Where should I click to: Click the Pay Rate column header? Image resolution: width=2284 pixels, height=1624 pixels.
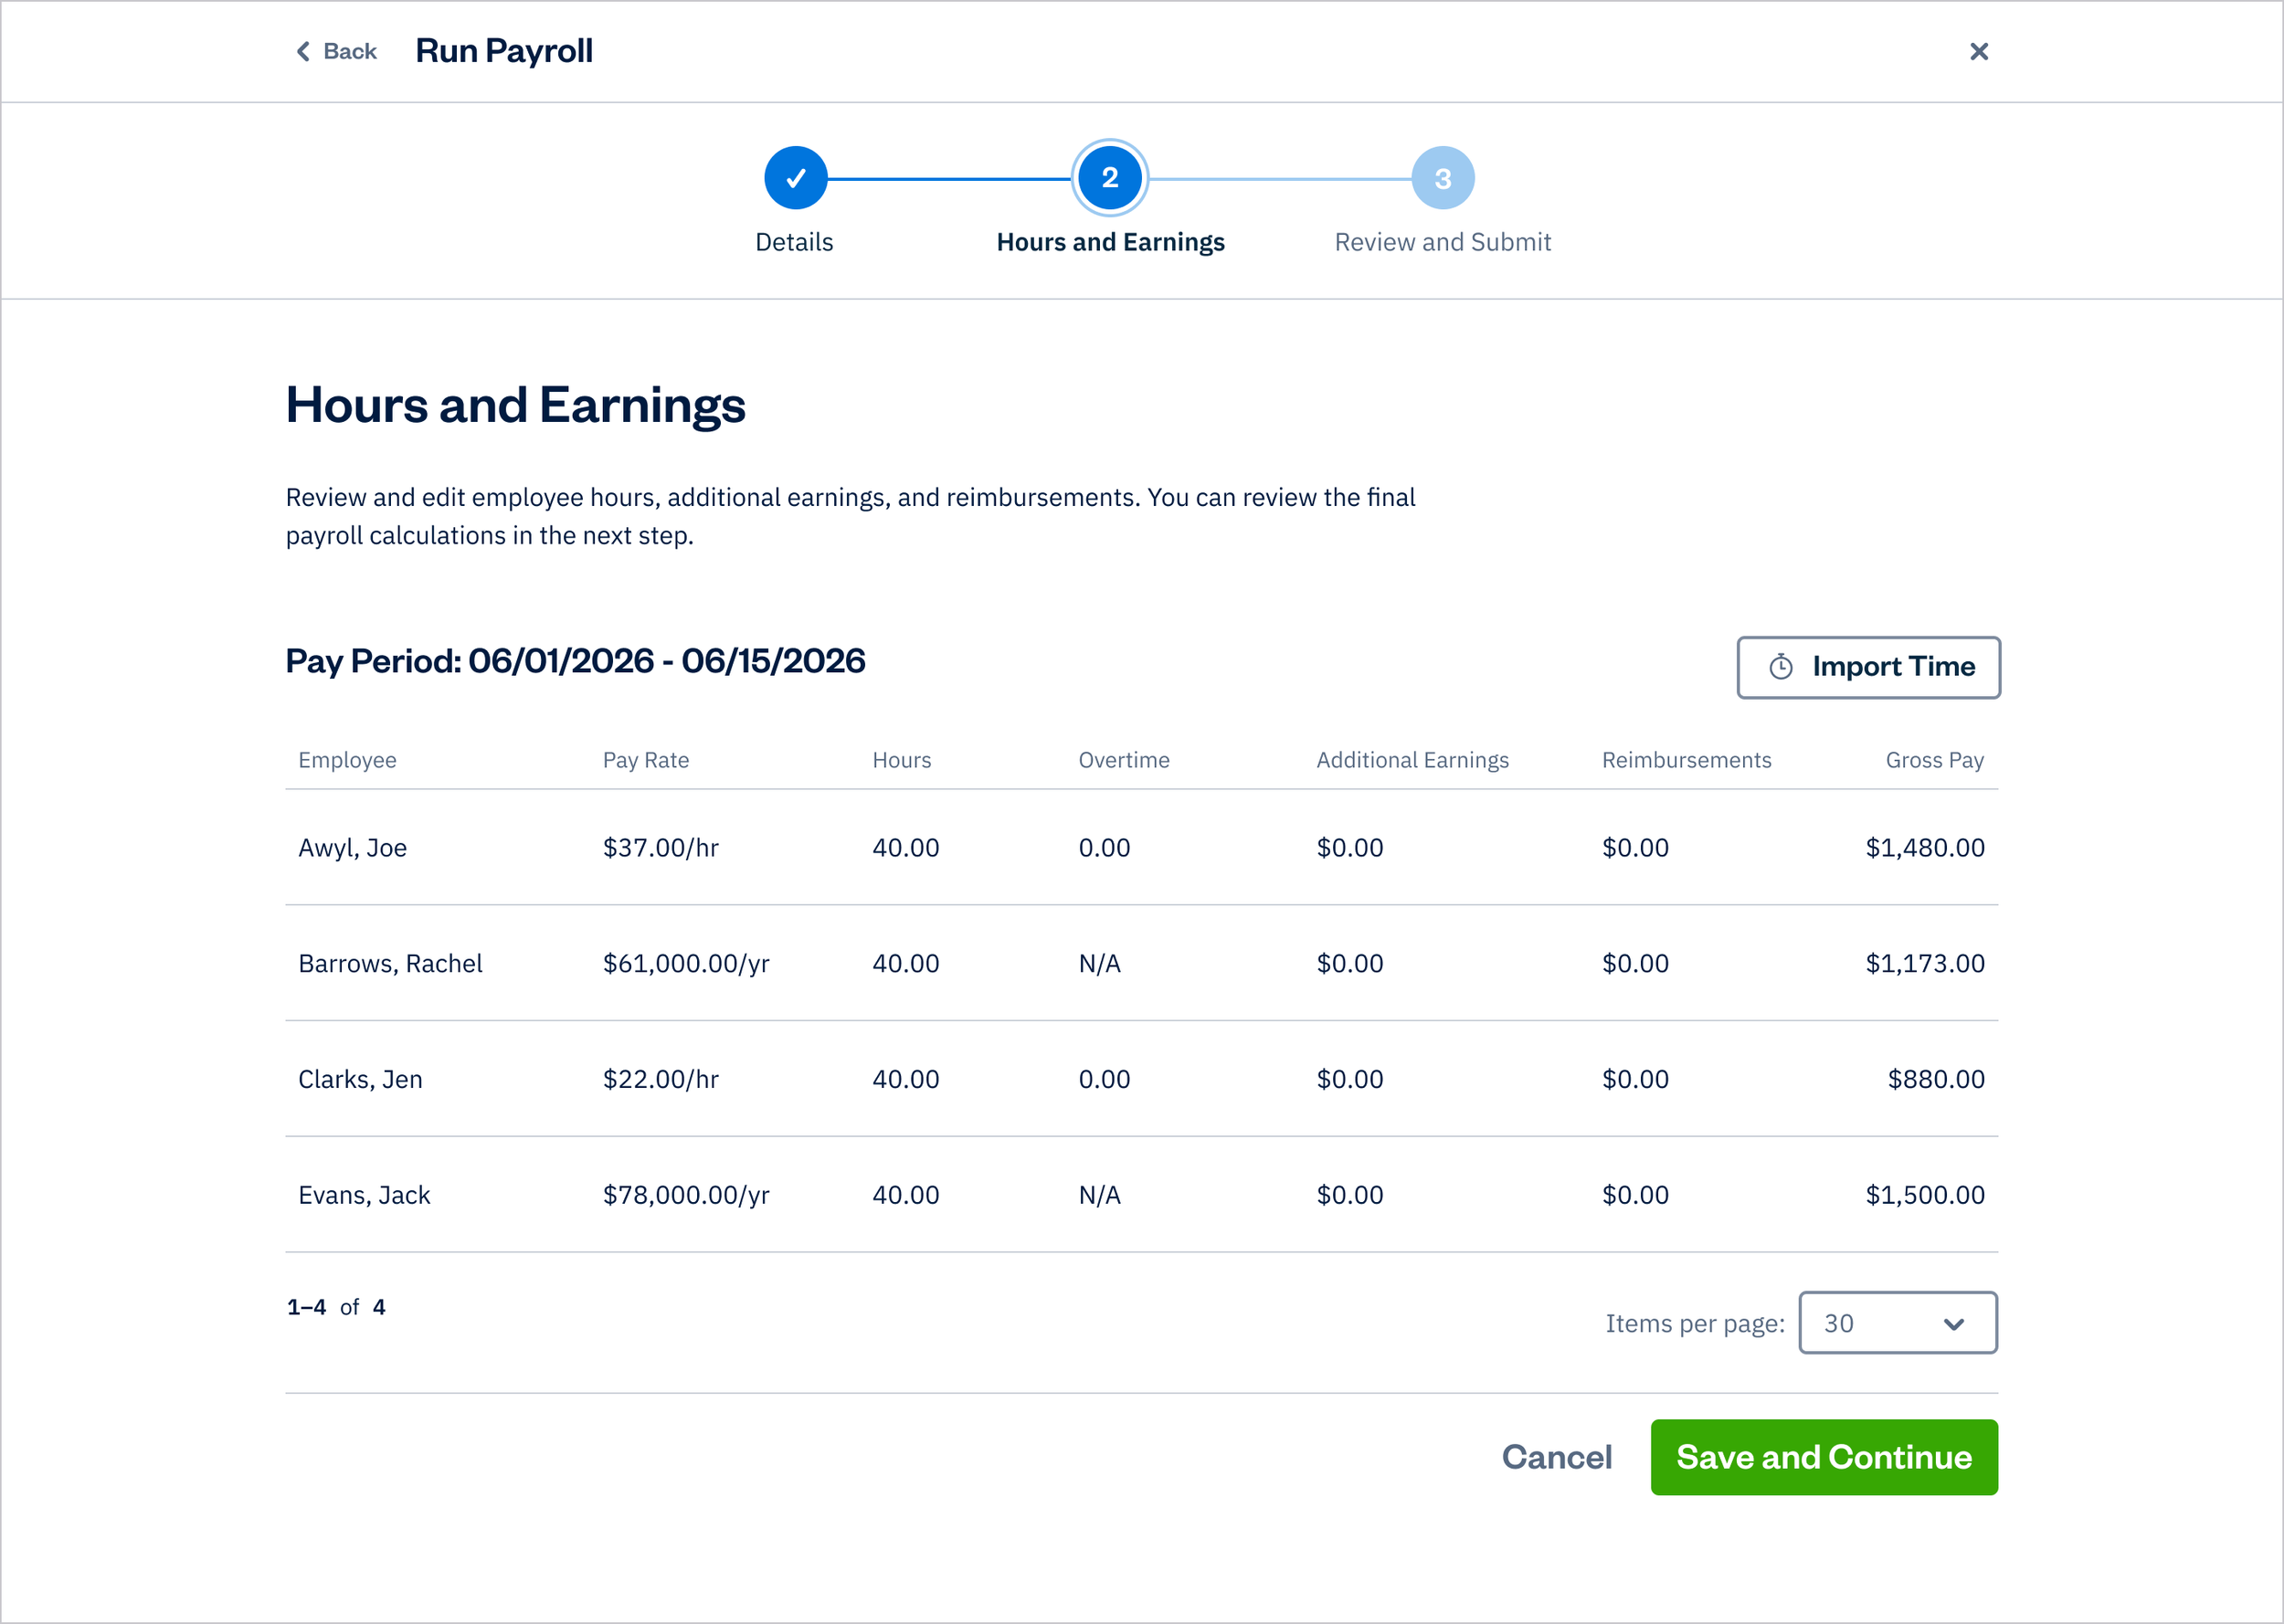(645, 760)
